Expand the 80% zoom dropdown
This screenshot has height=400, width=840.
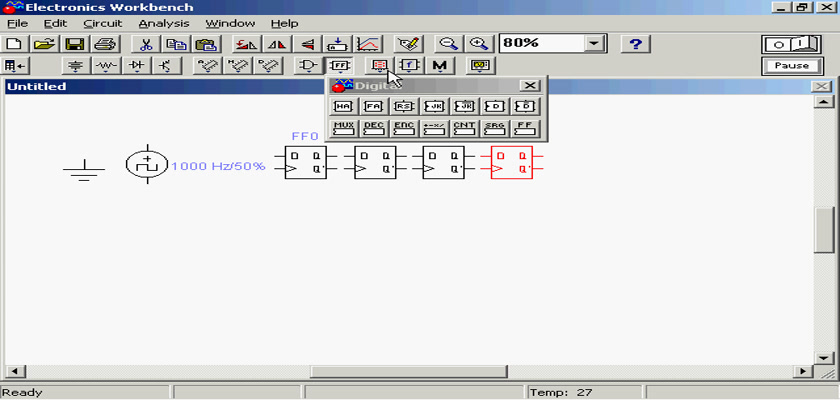pos(595,44)
